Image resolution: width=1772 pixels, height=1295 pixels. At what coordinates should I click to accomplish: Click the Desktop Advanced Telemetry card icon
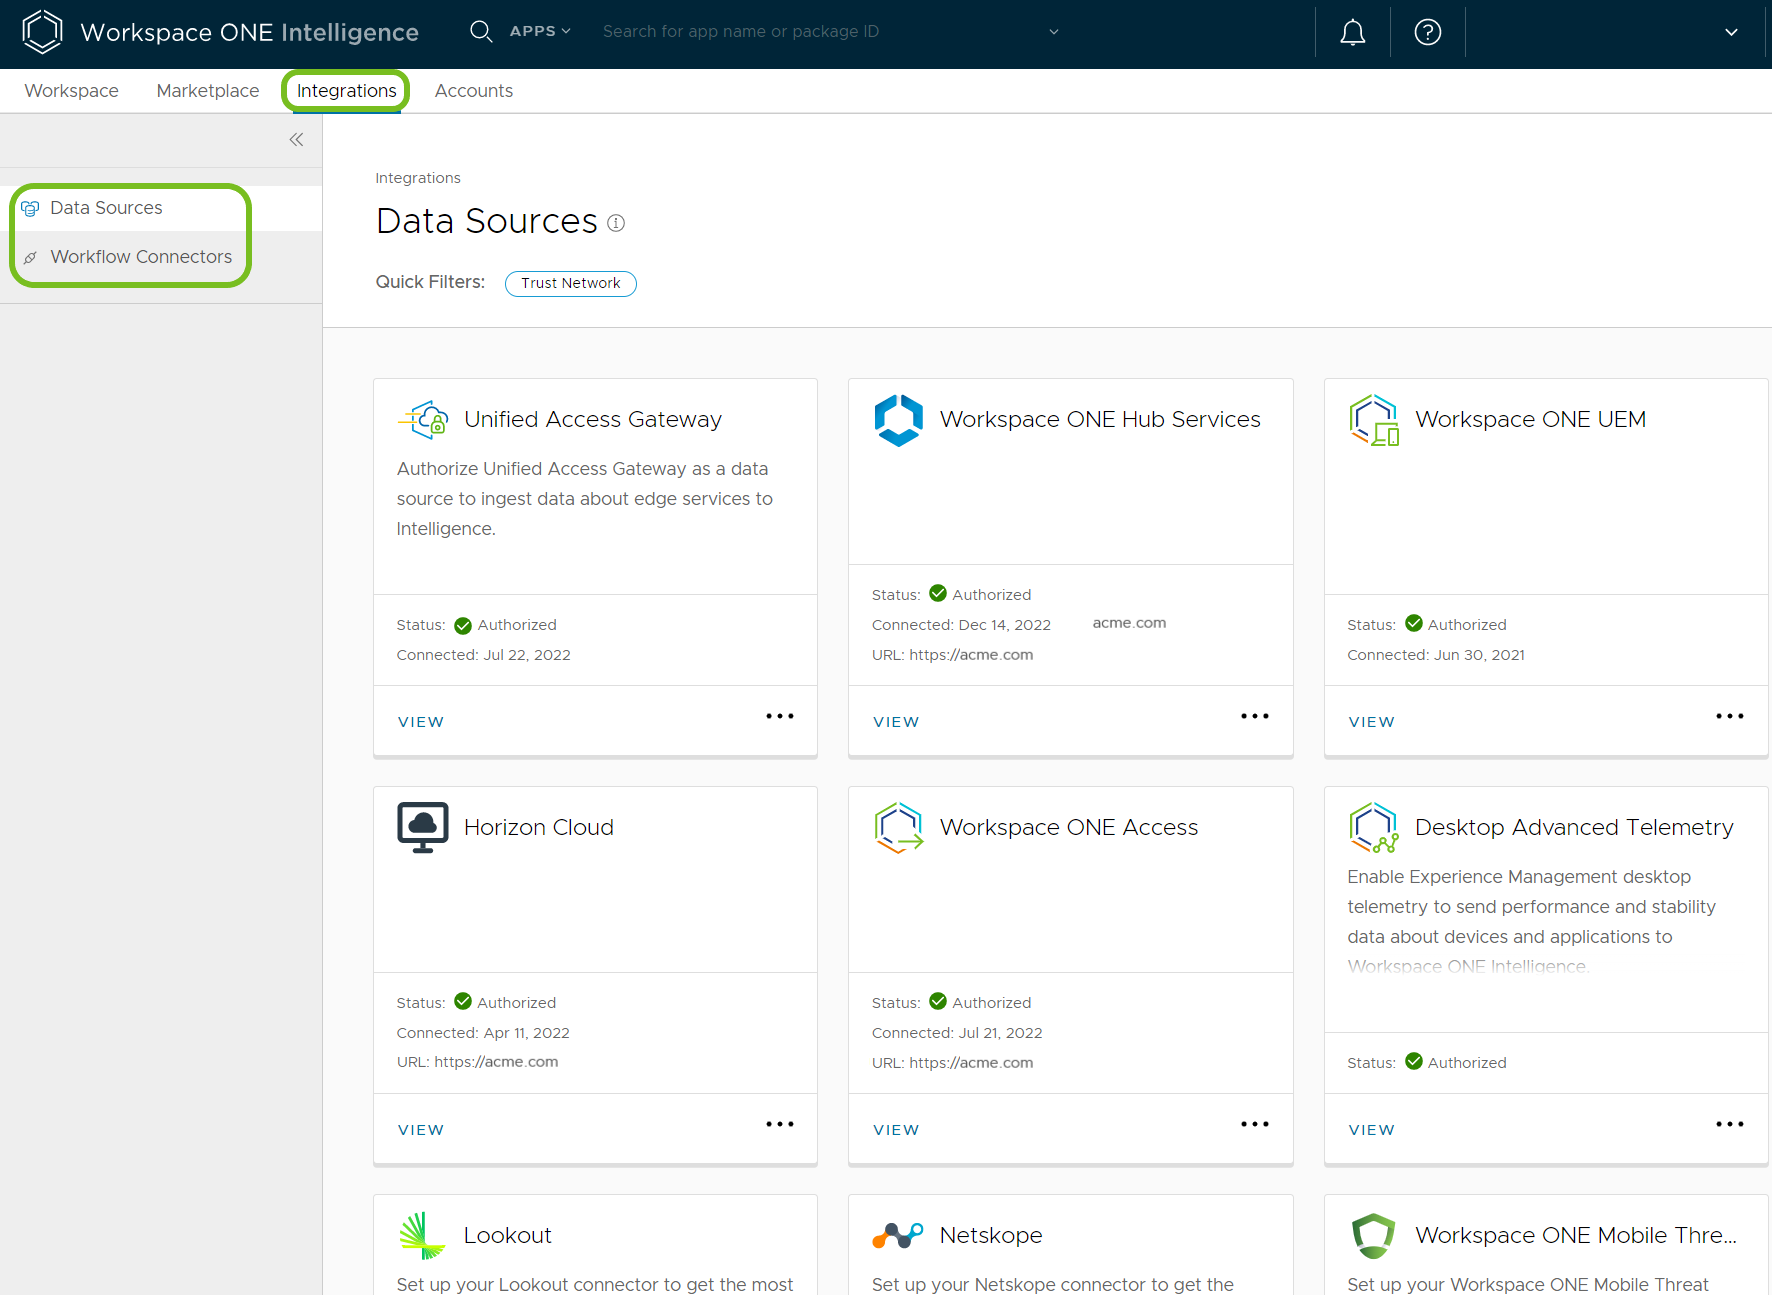1373,828
